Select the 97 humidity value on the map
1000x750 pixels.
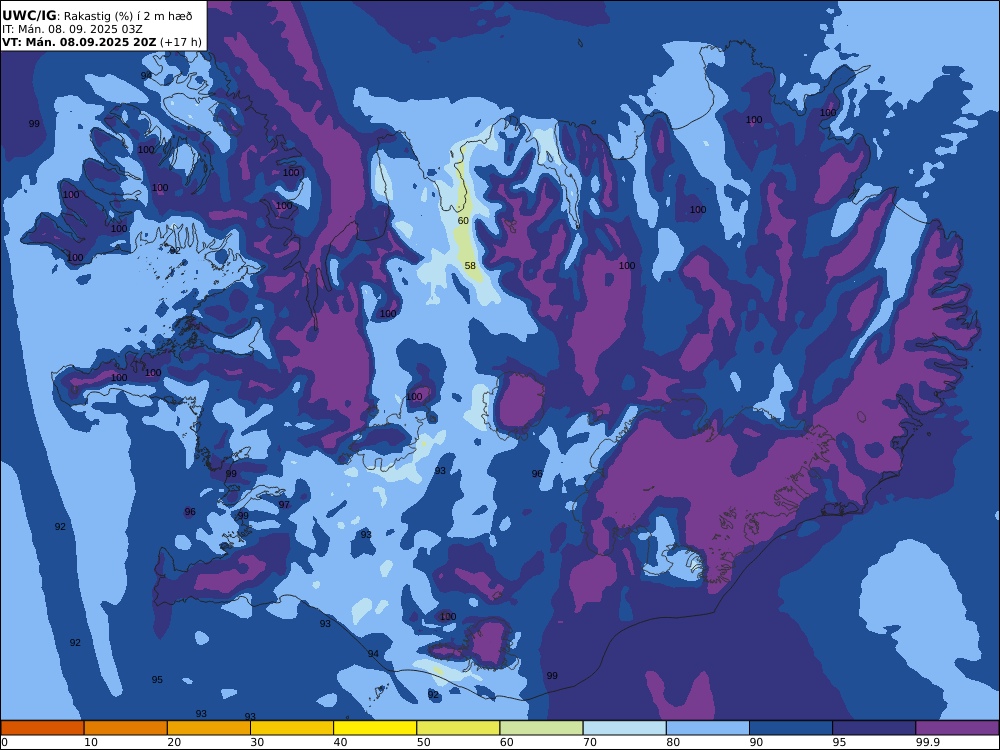tap(284, 504)
